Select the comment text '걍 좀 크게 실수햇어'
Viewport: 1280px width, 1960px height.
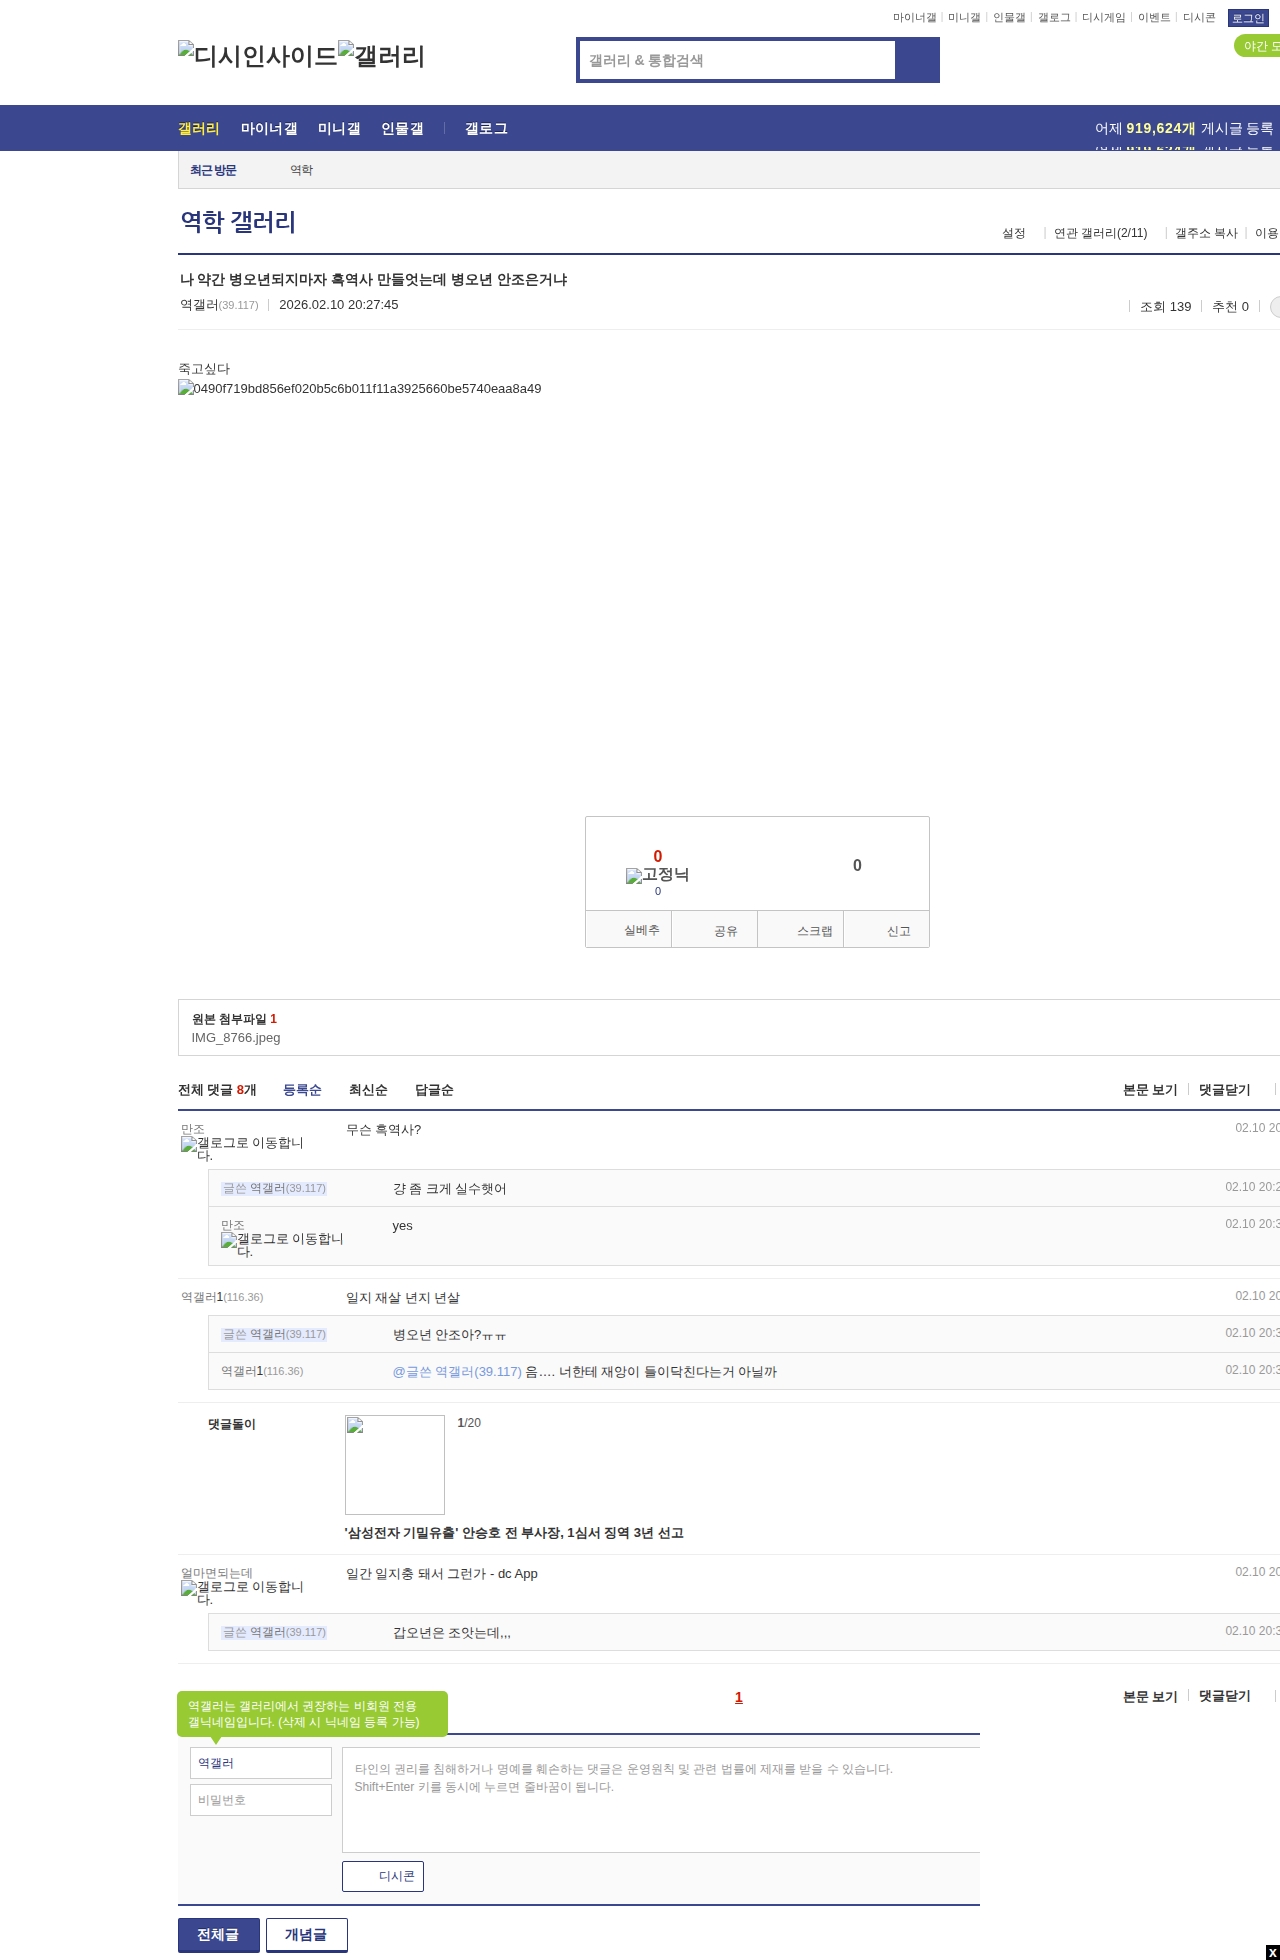[x=449, y=1188]
